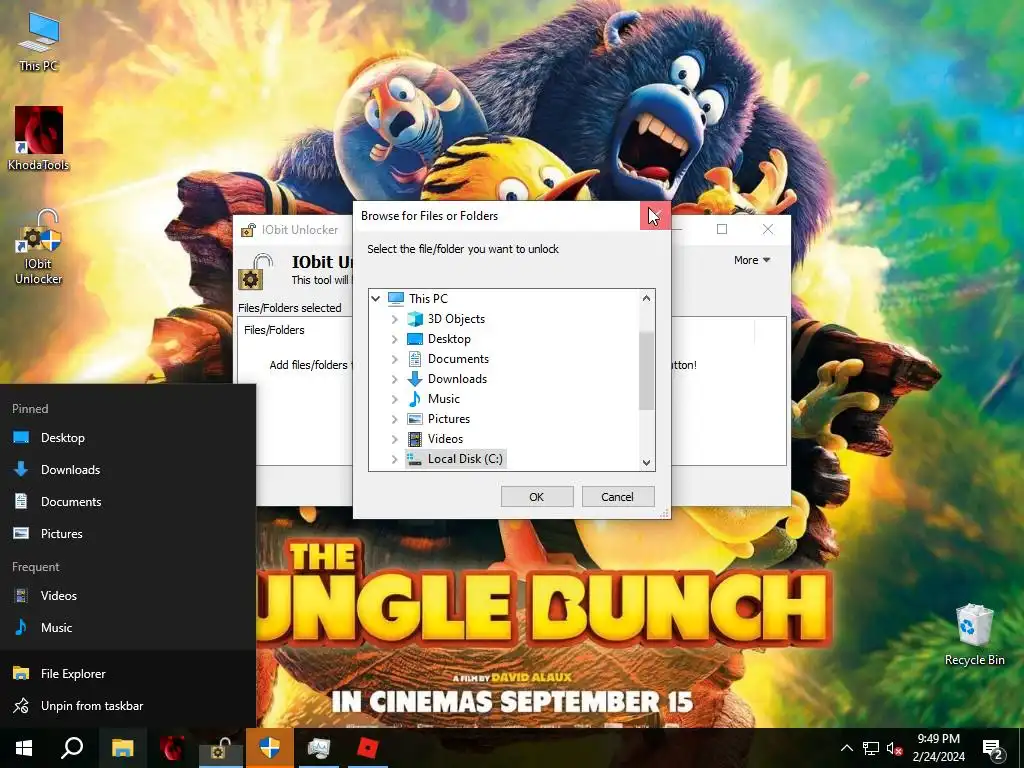1024x768 pixels.
Task: Close the IObit Unlocker window
Action: 768,229
